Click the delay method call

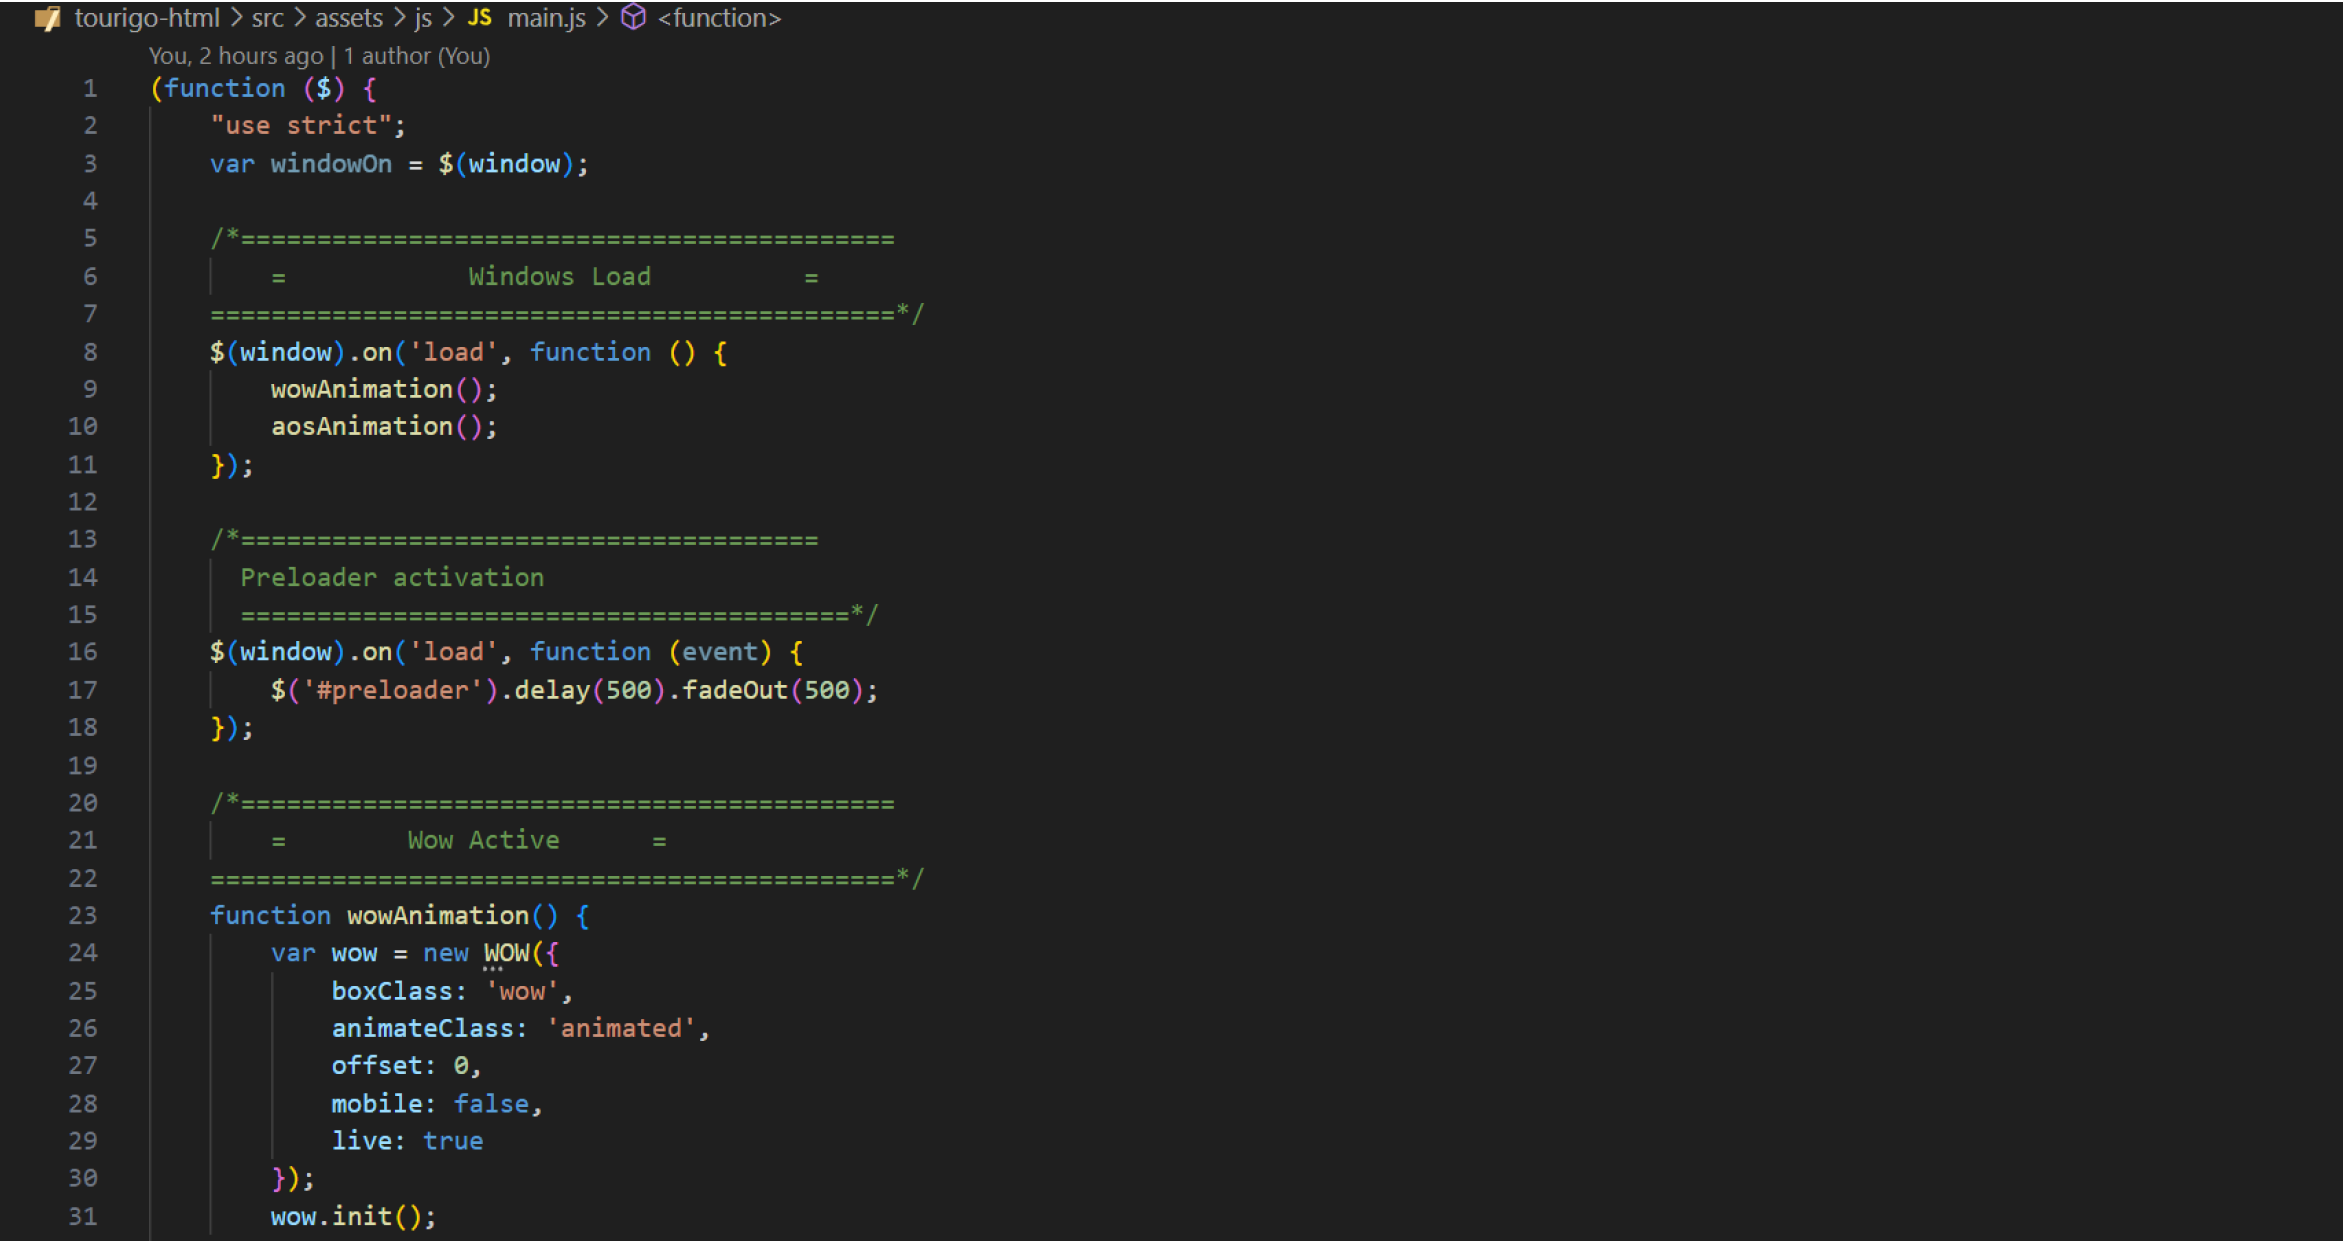pos(552,690)
